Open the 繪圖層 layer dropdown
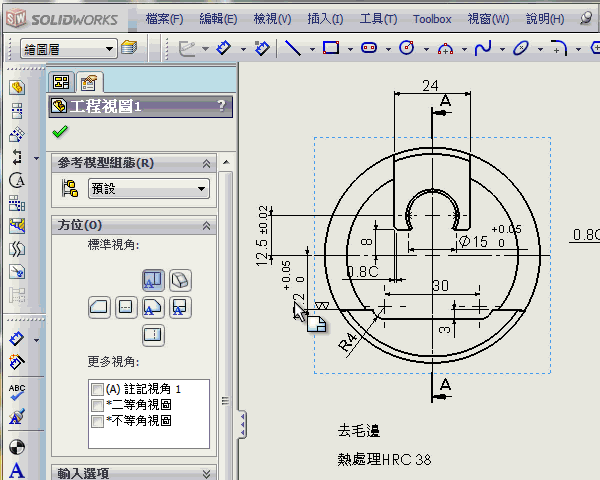Screen dimensions: 600x480 (109, 49)
